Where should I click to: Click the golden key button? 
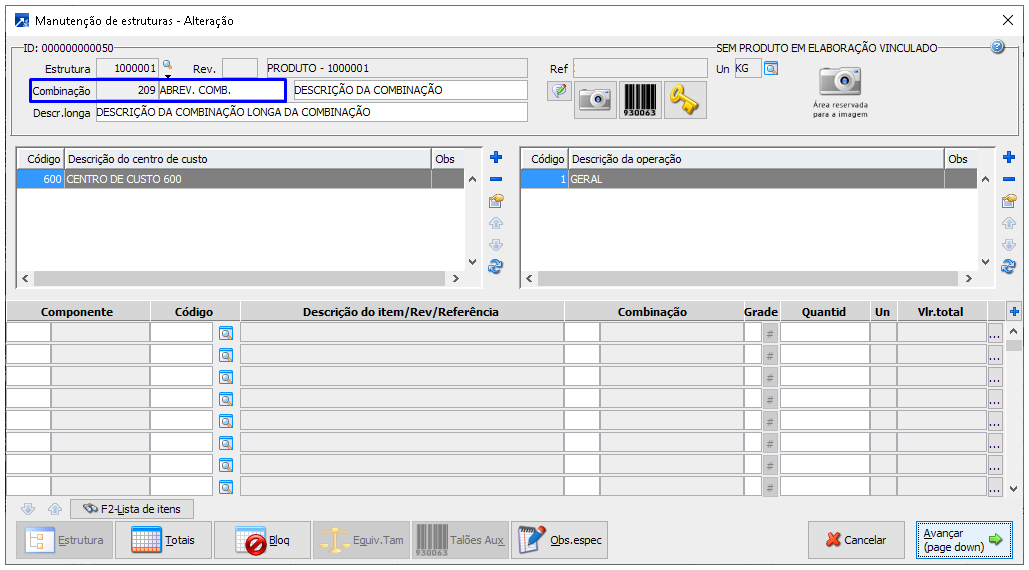click(684, 100)
